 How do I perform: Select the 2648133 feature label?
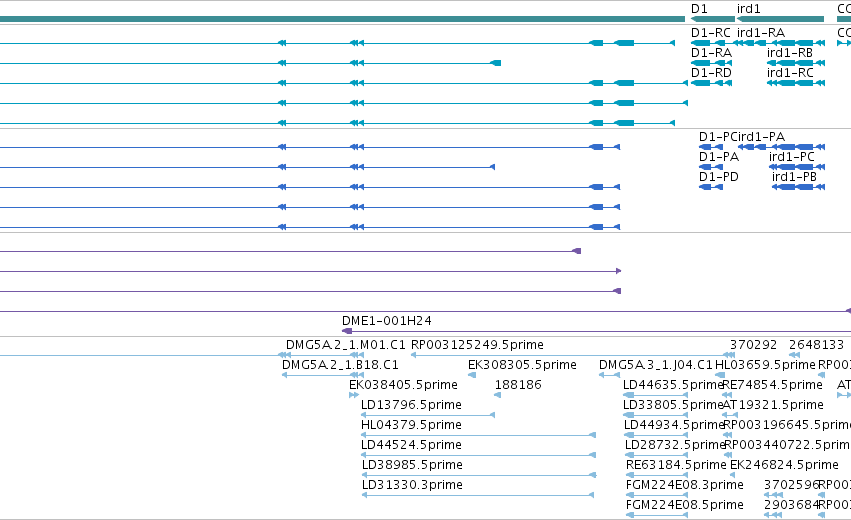816,345
